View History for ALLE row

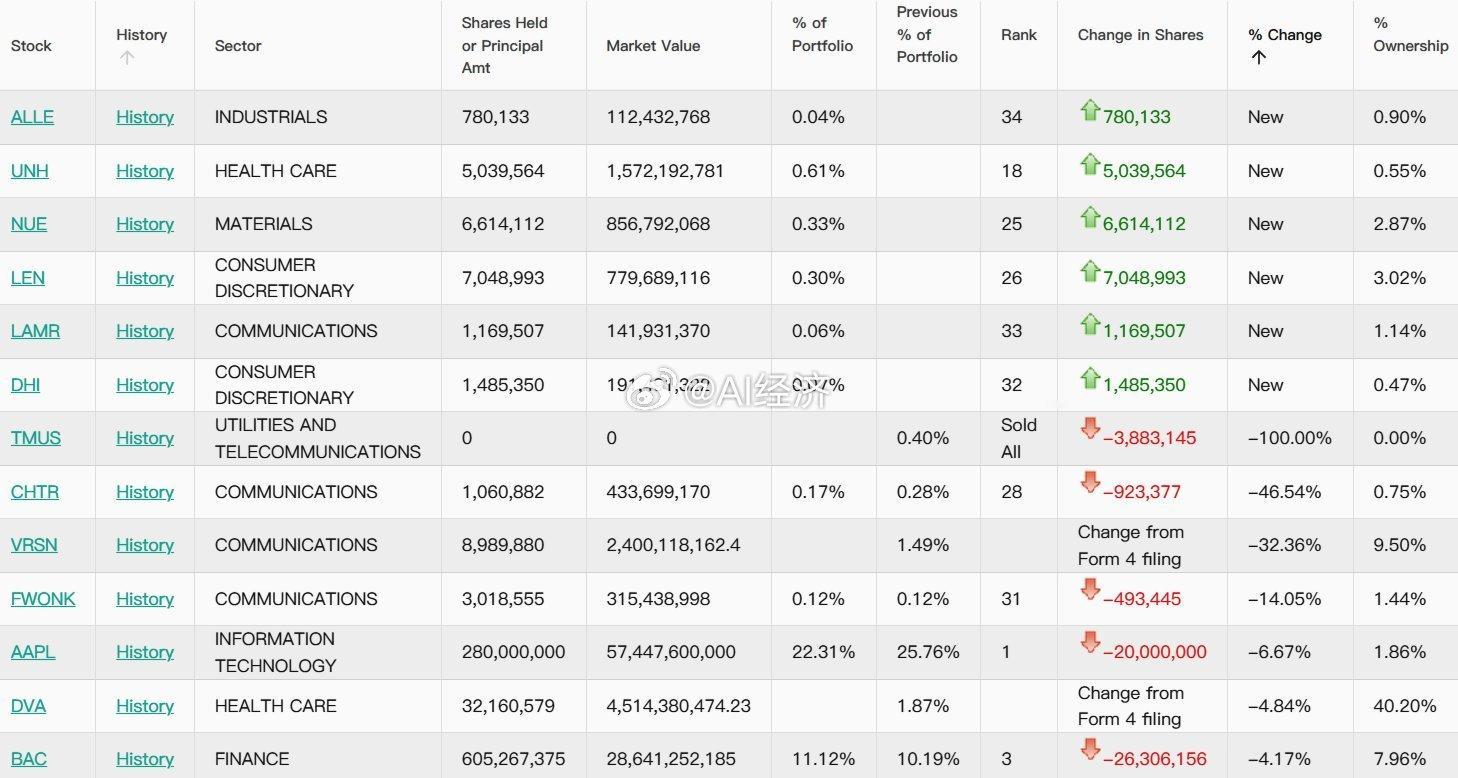145,117
